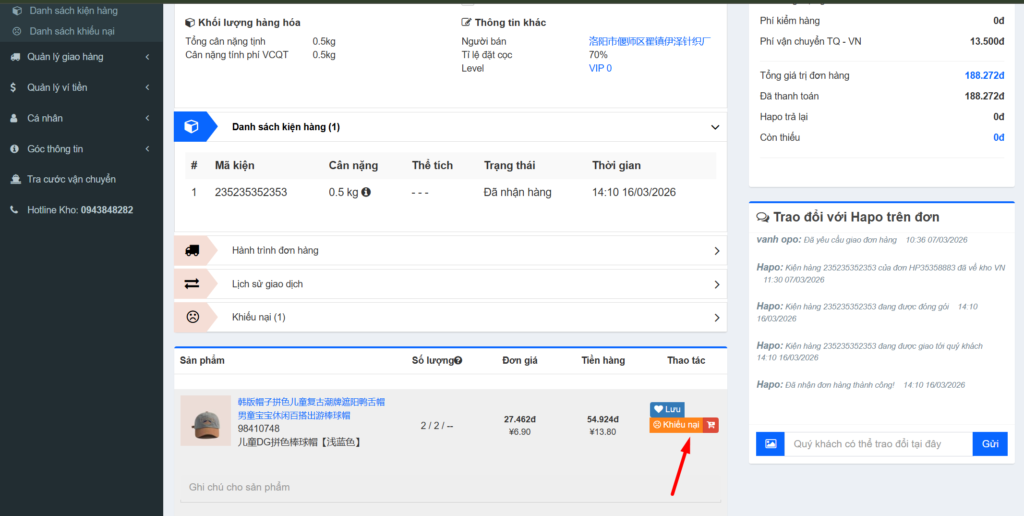
Task: Collapse Danh sách kiện hàng section chevron
Action: [715, 127]
